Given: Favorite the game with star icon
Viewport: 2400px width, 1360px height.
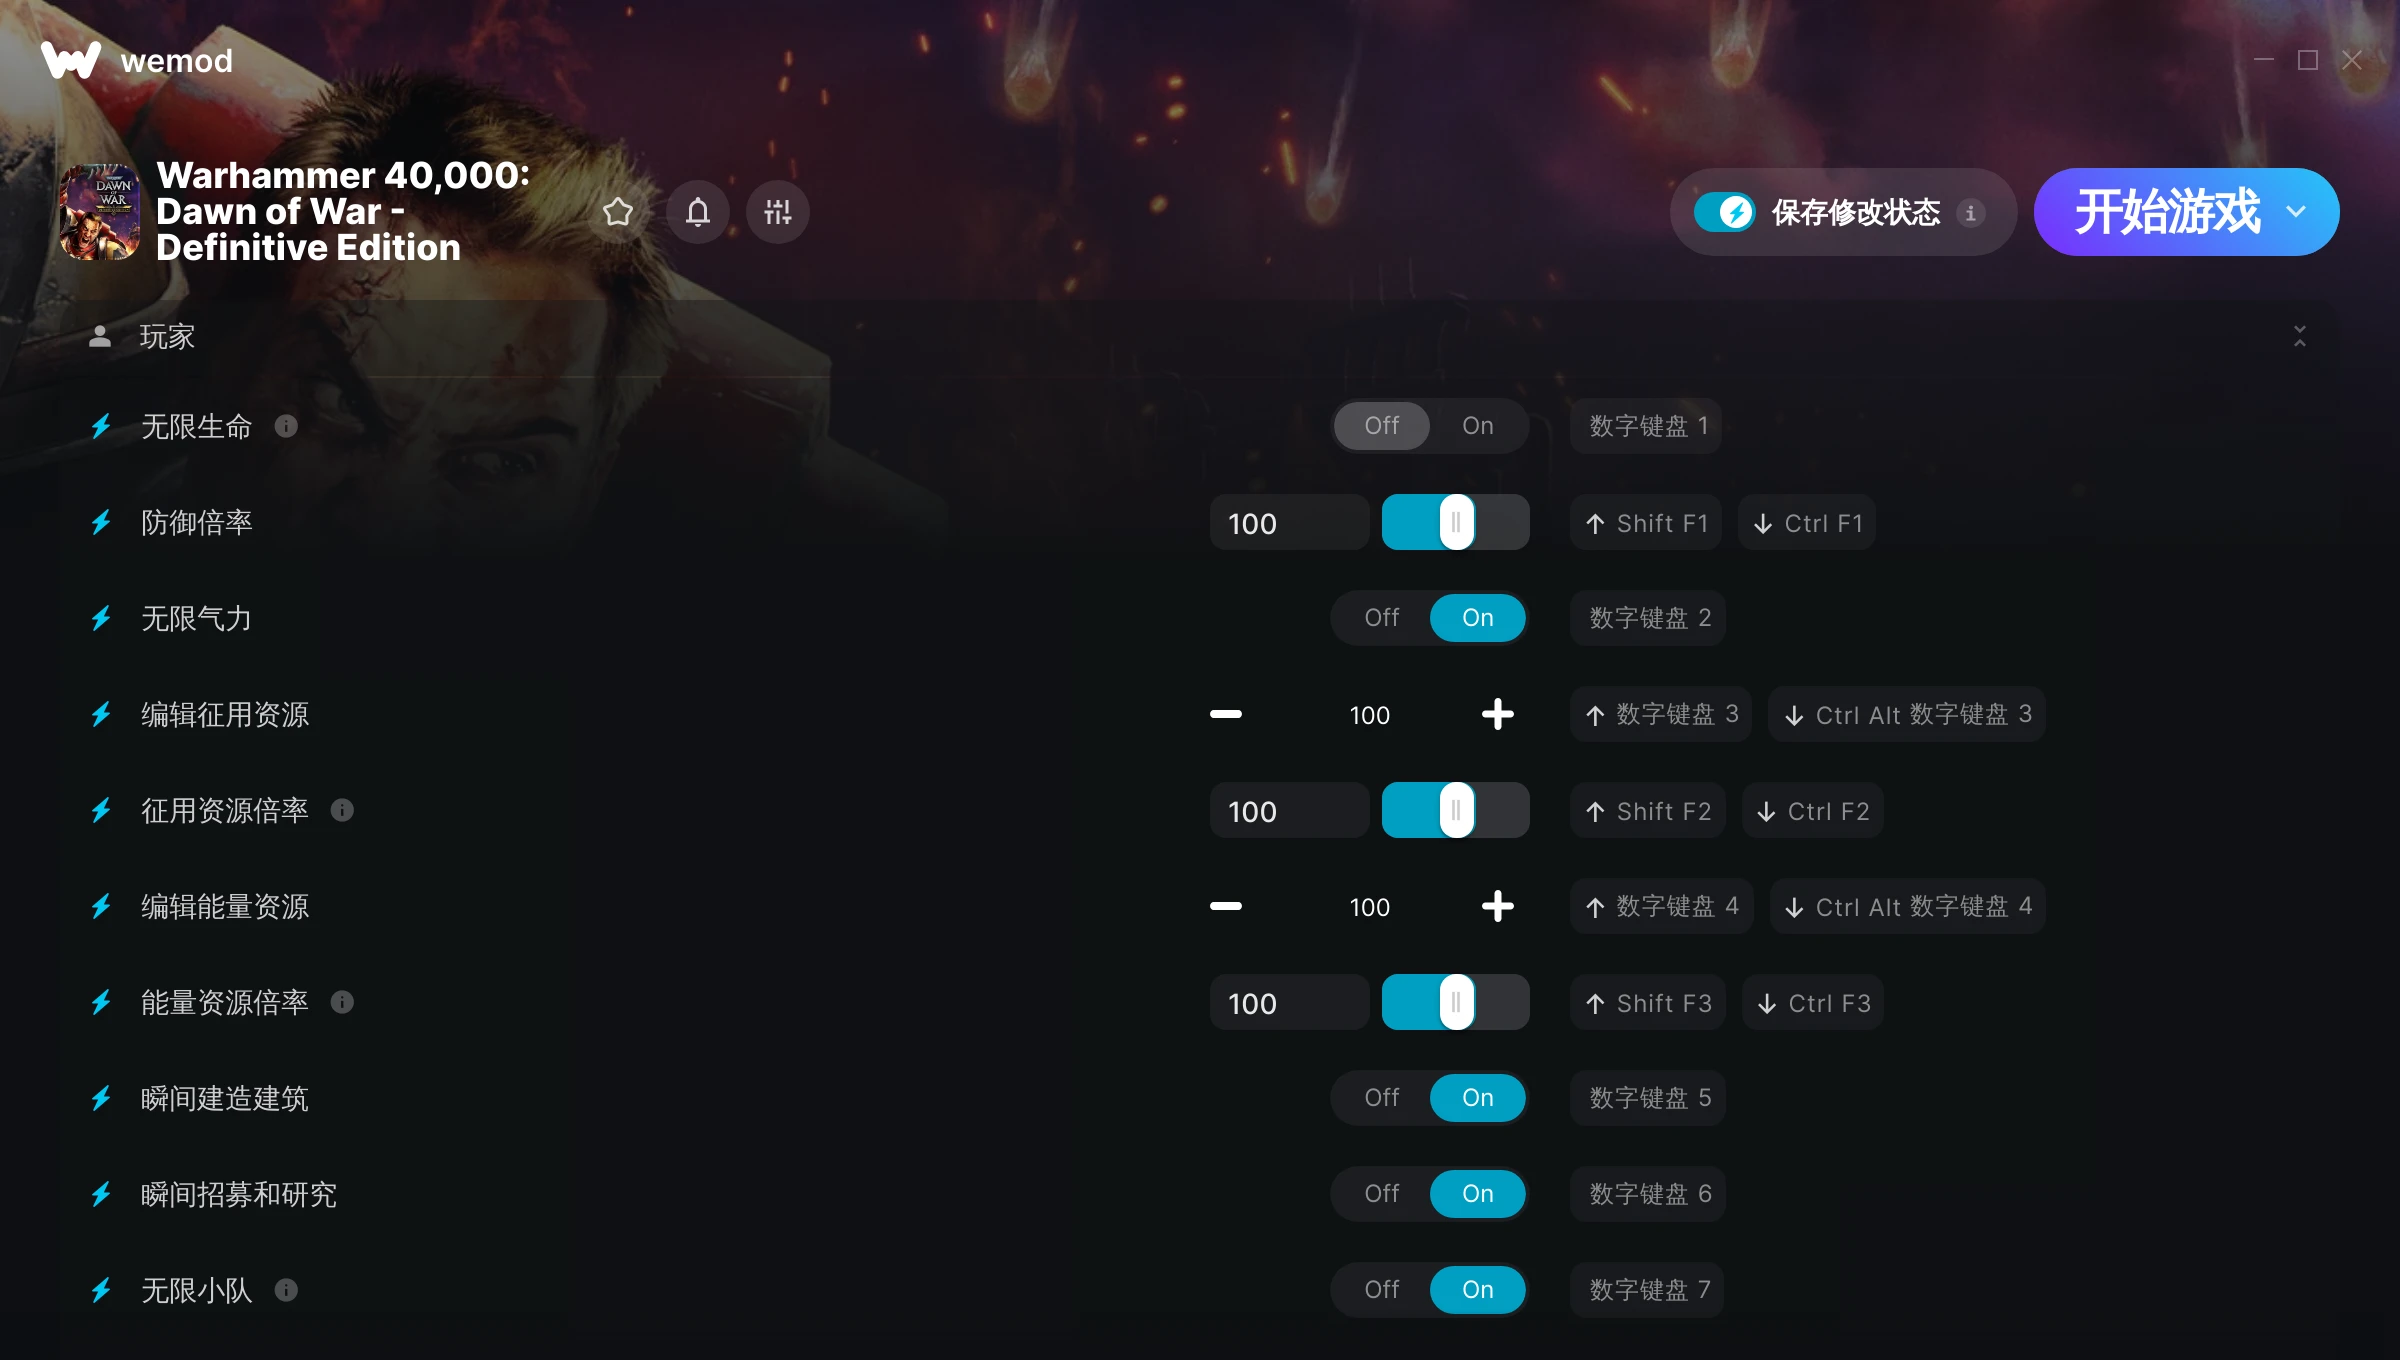Looking at the screenshot, I should click(x=618, y=212).
